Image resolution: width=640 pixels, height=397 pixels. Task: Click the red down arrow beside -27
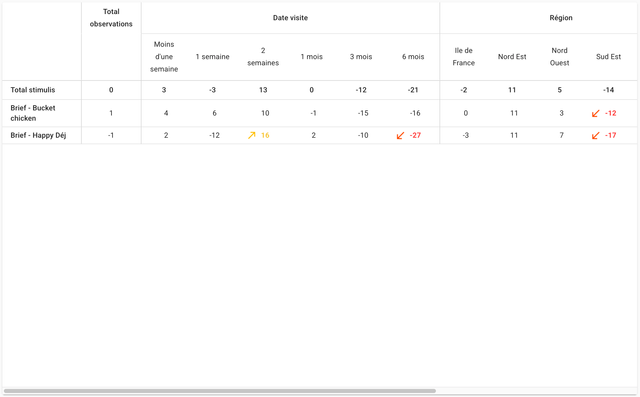(400, 135)
